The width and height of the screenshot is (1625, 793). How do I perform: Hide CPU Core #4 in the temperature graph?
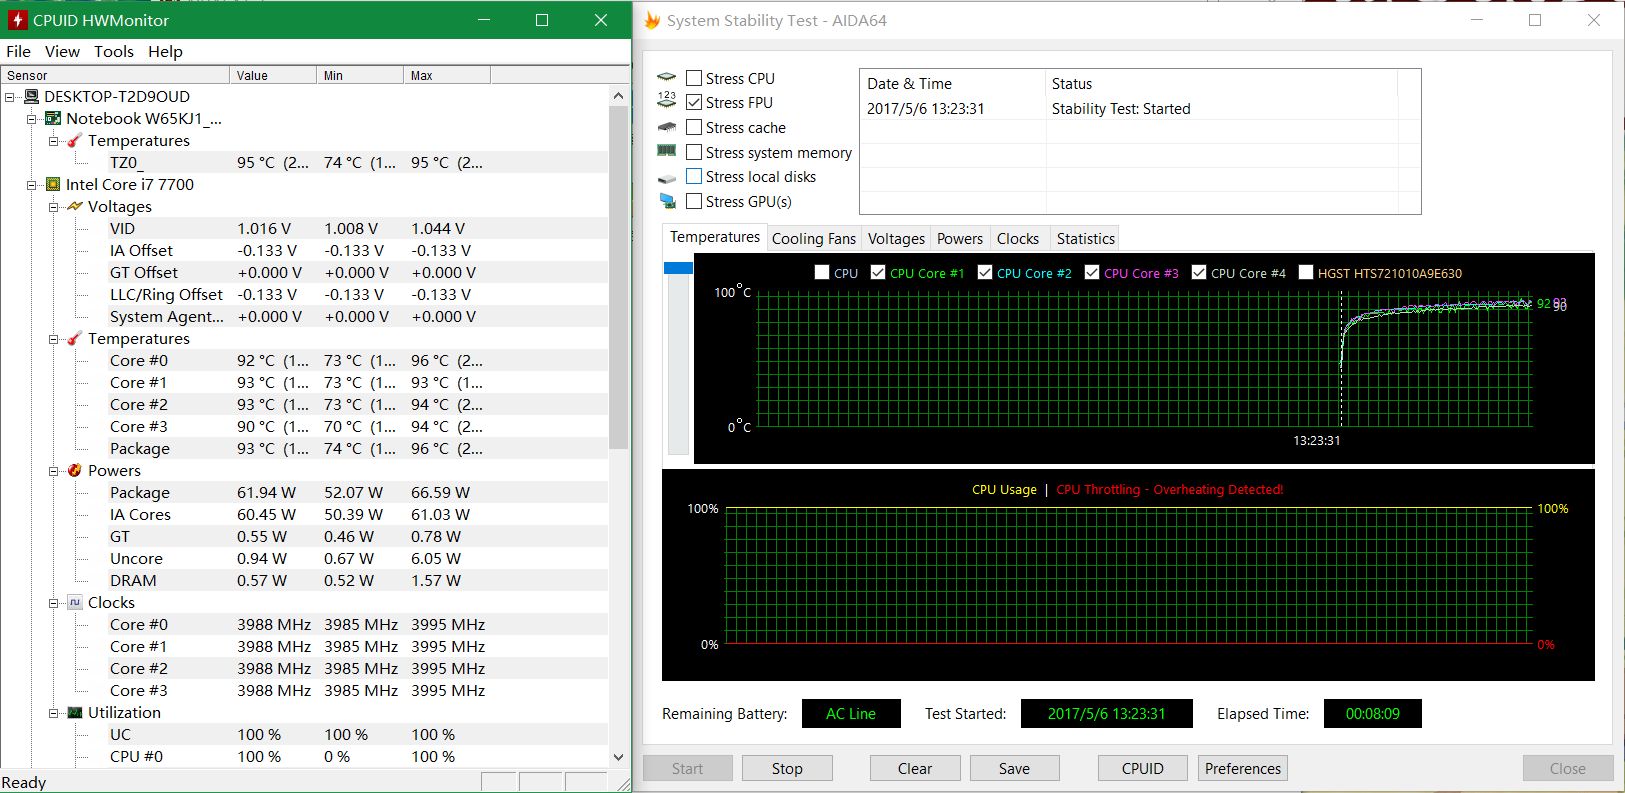point(1199,272)
